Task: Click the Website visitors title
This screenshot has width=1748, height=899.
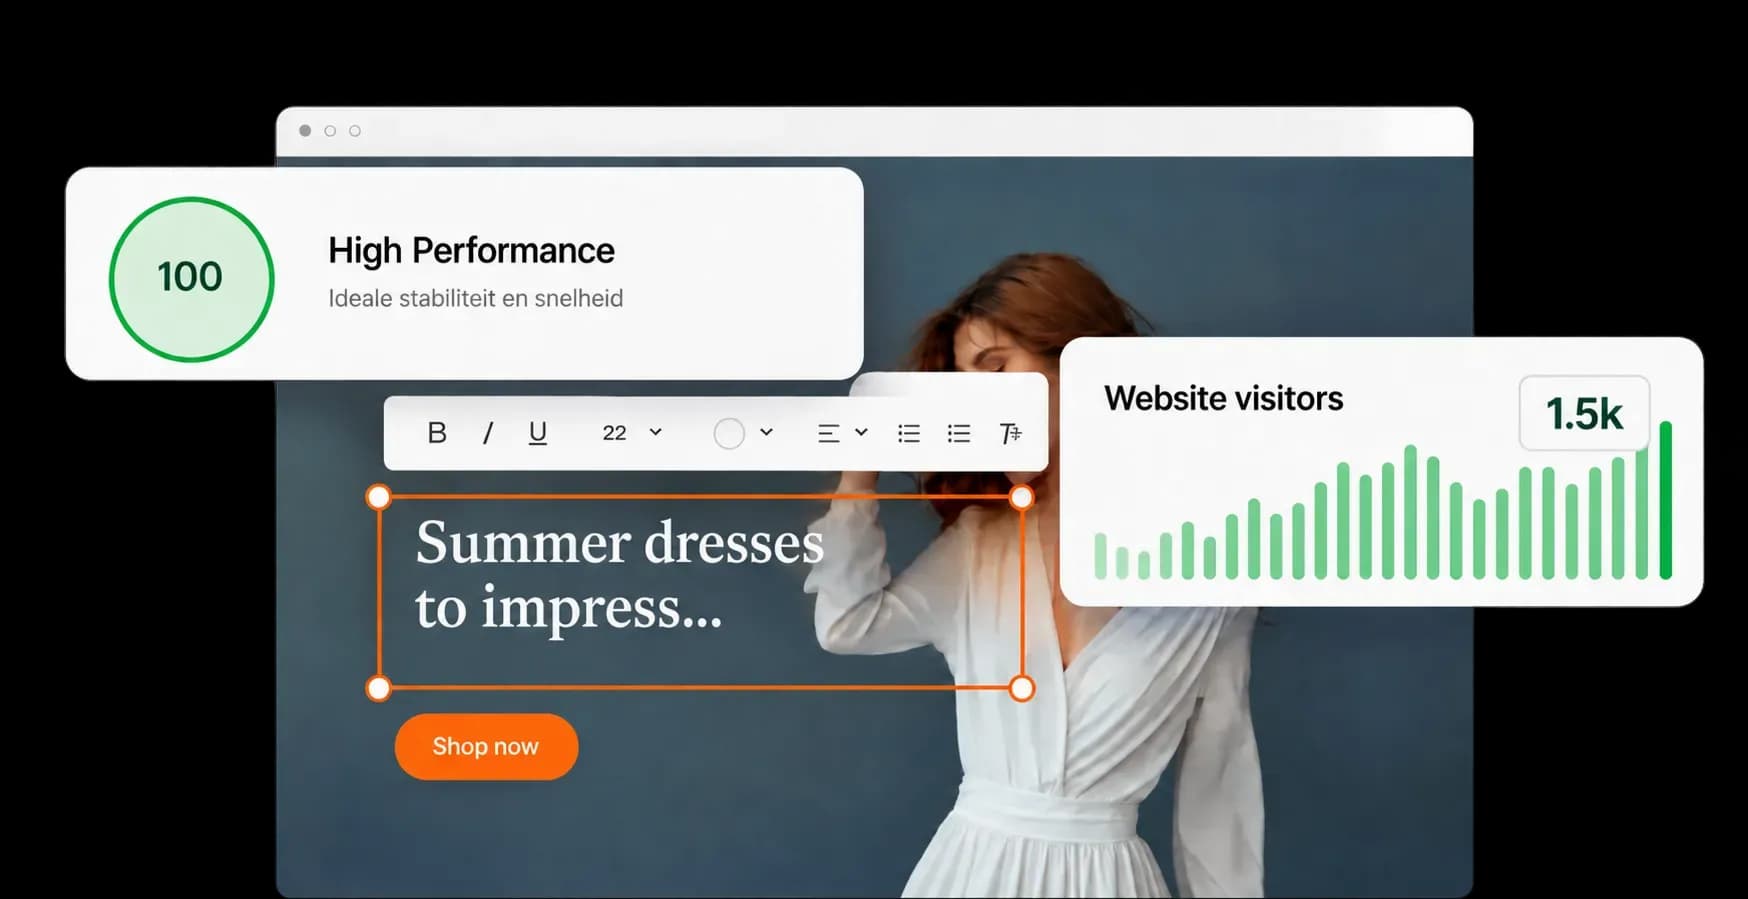Action: [1223, 398]
